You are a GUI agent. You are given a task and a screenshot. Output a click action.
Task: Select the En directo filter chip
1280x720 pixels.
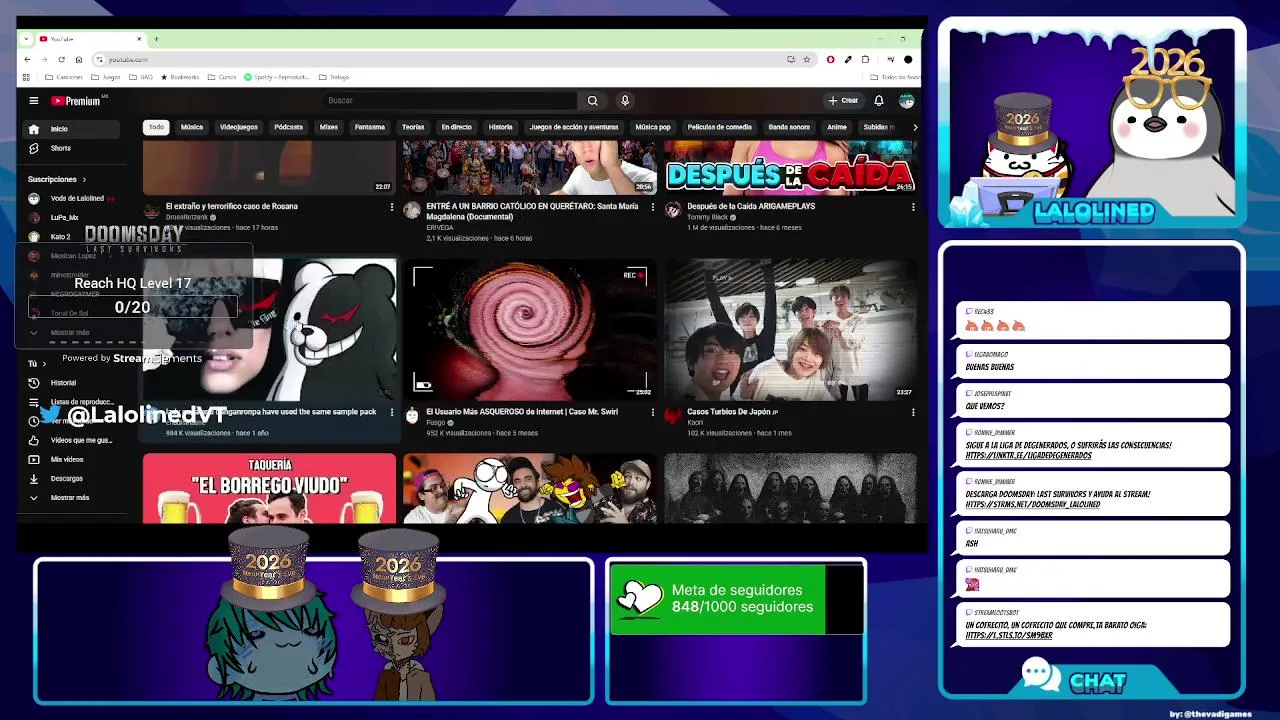(x=457, y=127)
